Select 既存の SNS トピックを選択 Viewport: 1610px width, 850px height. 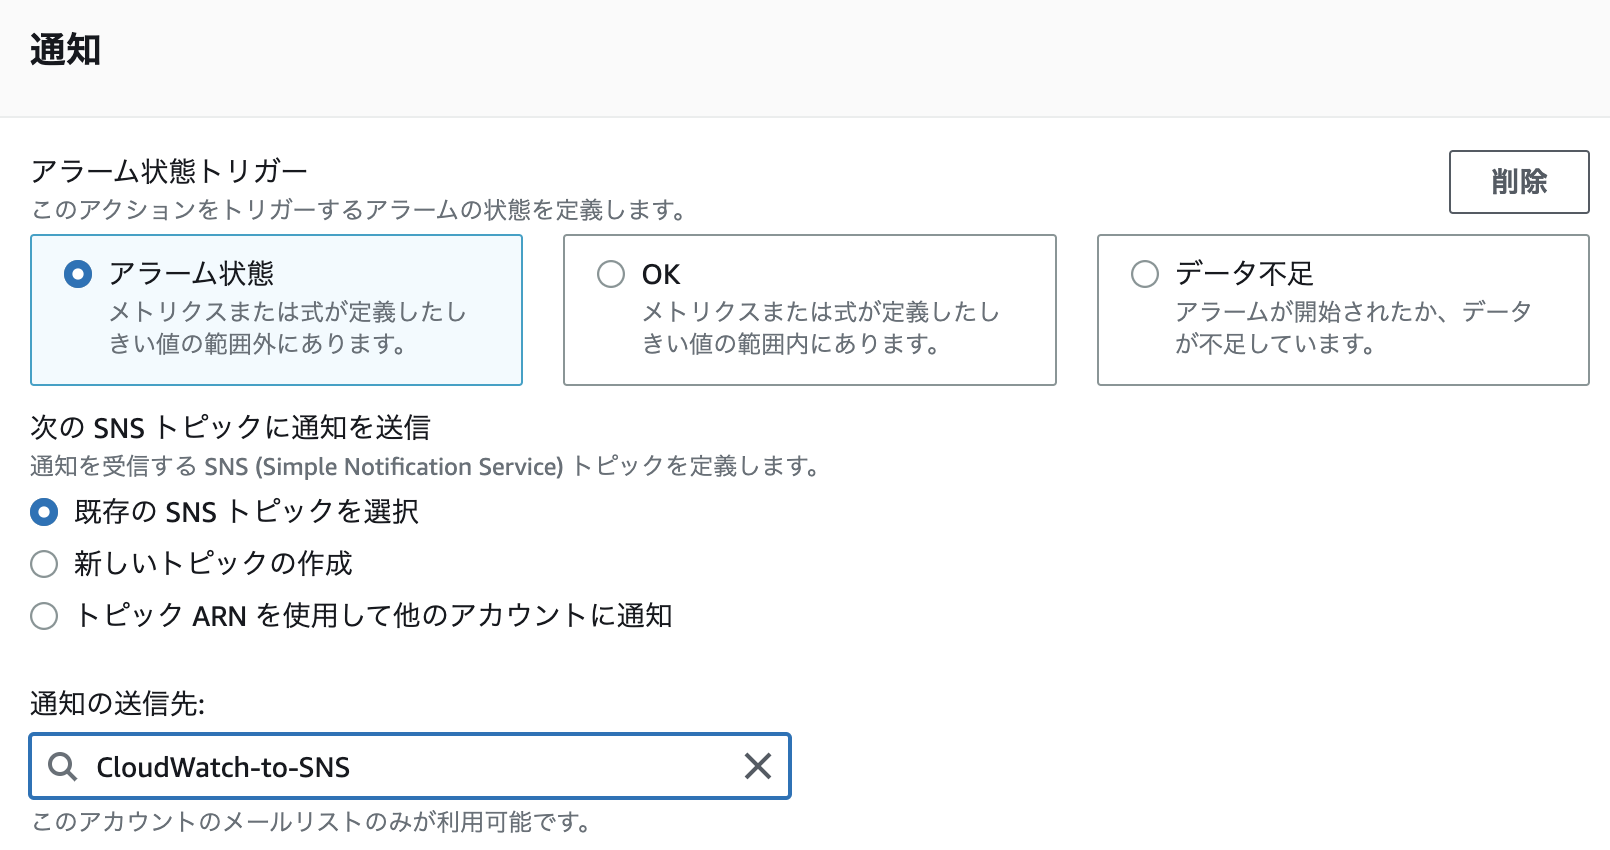43,512
